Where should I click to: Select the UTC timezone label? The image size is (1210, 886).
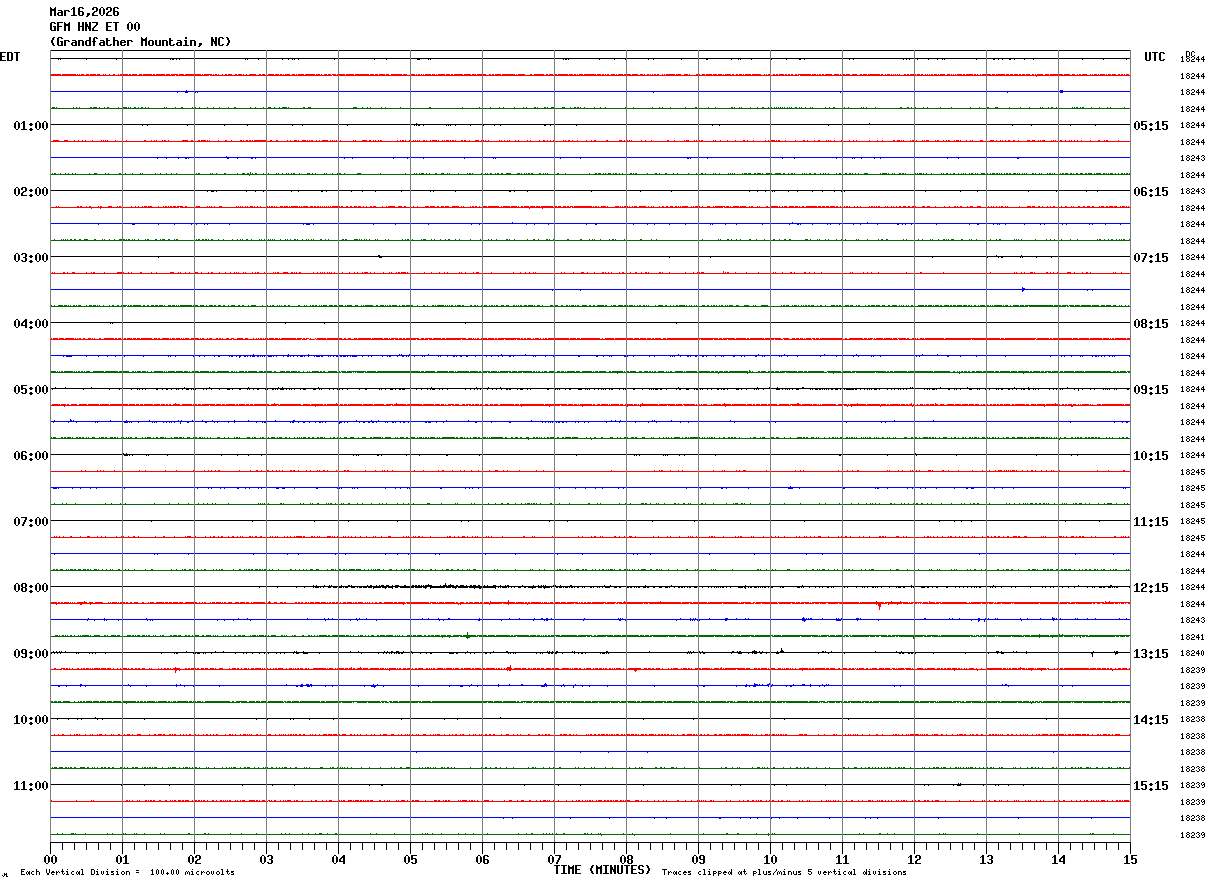(1155, 57)
